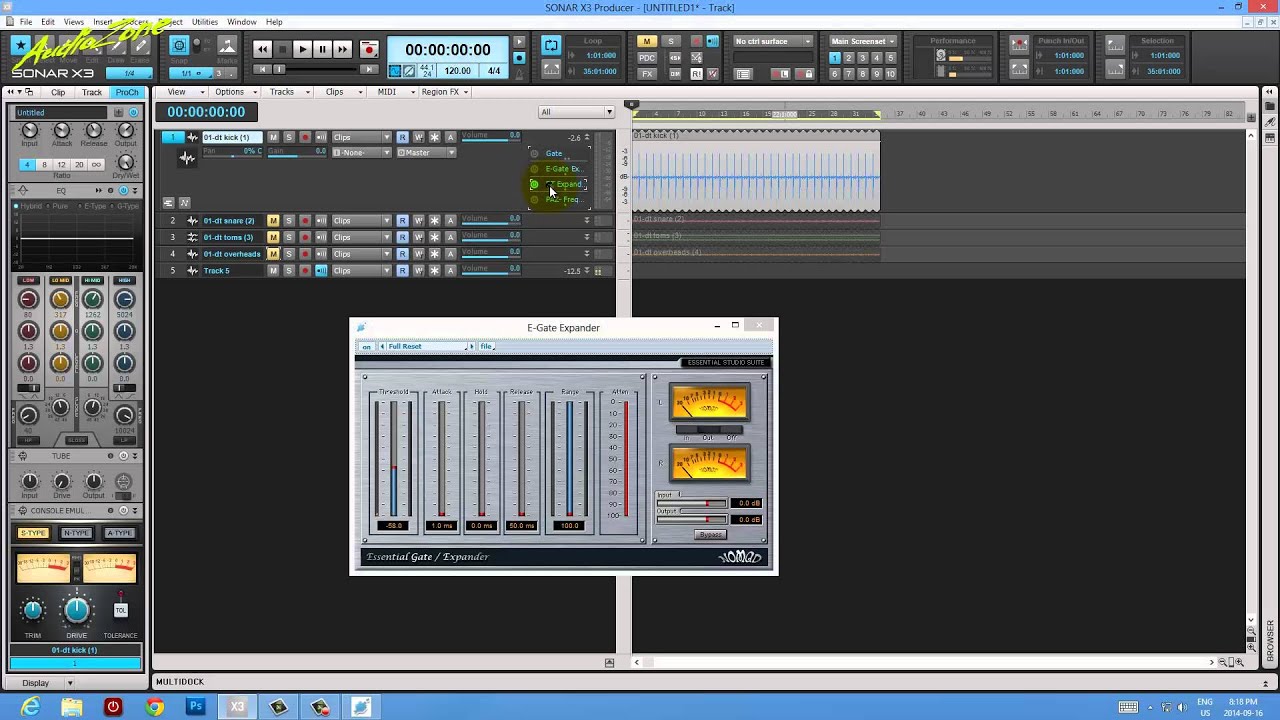Open the Window menu
The width and height of the screenshot is (1280, 720).
point(242,21)
